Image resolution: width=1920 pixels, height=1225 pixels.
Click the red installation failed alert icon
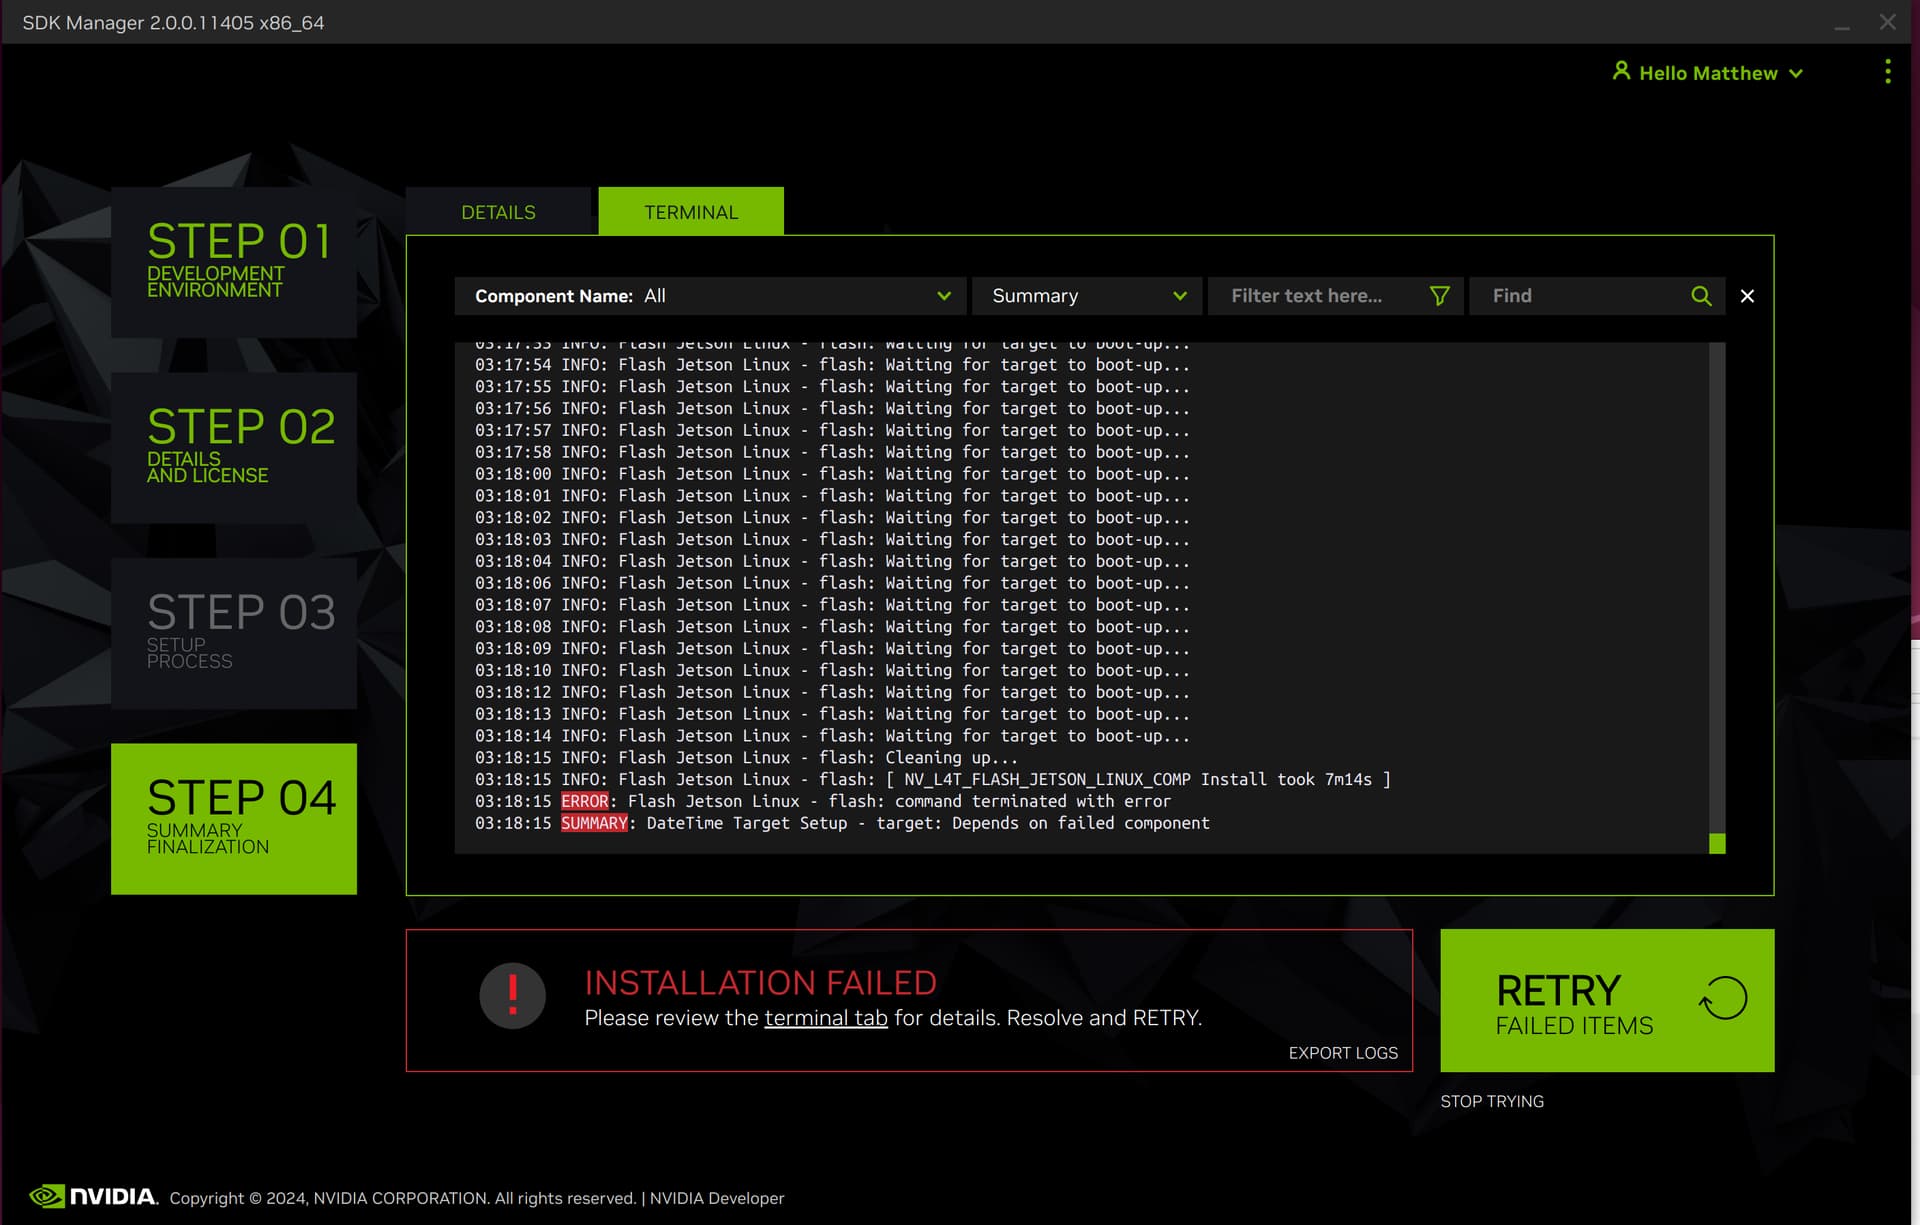coord(512,996)
